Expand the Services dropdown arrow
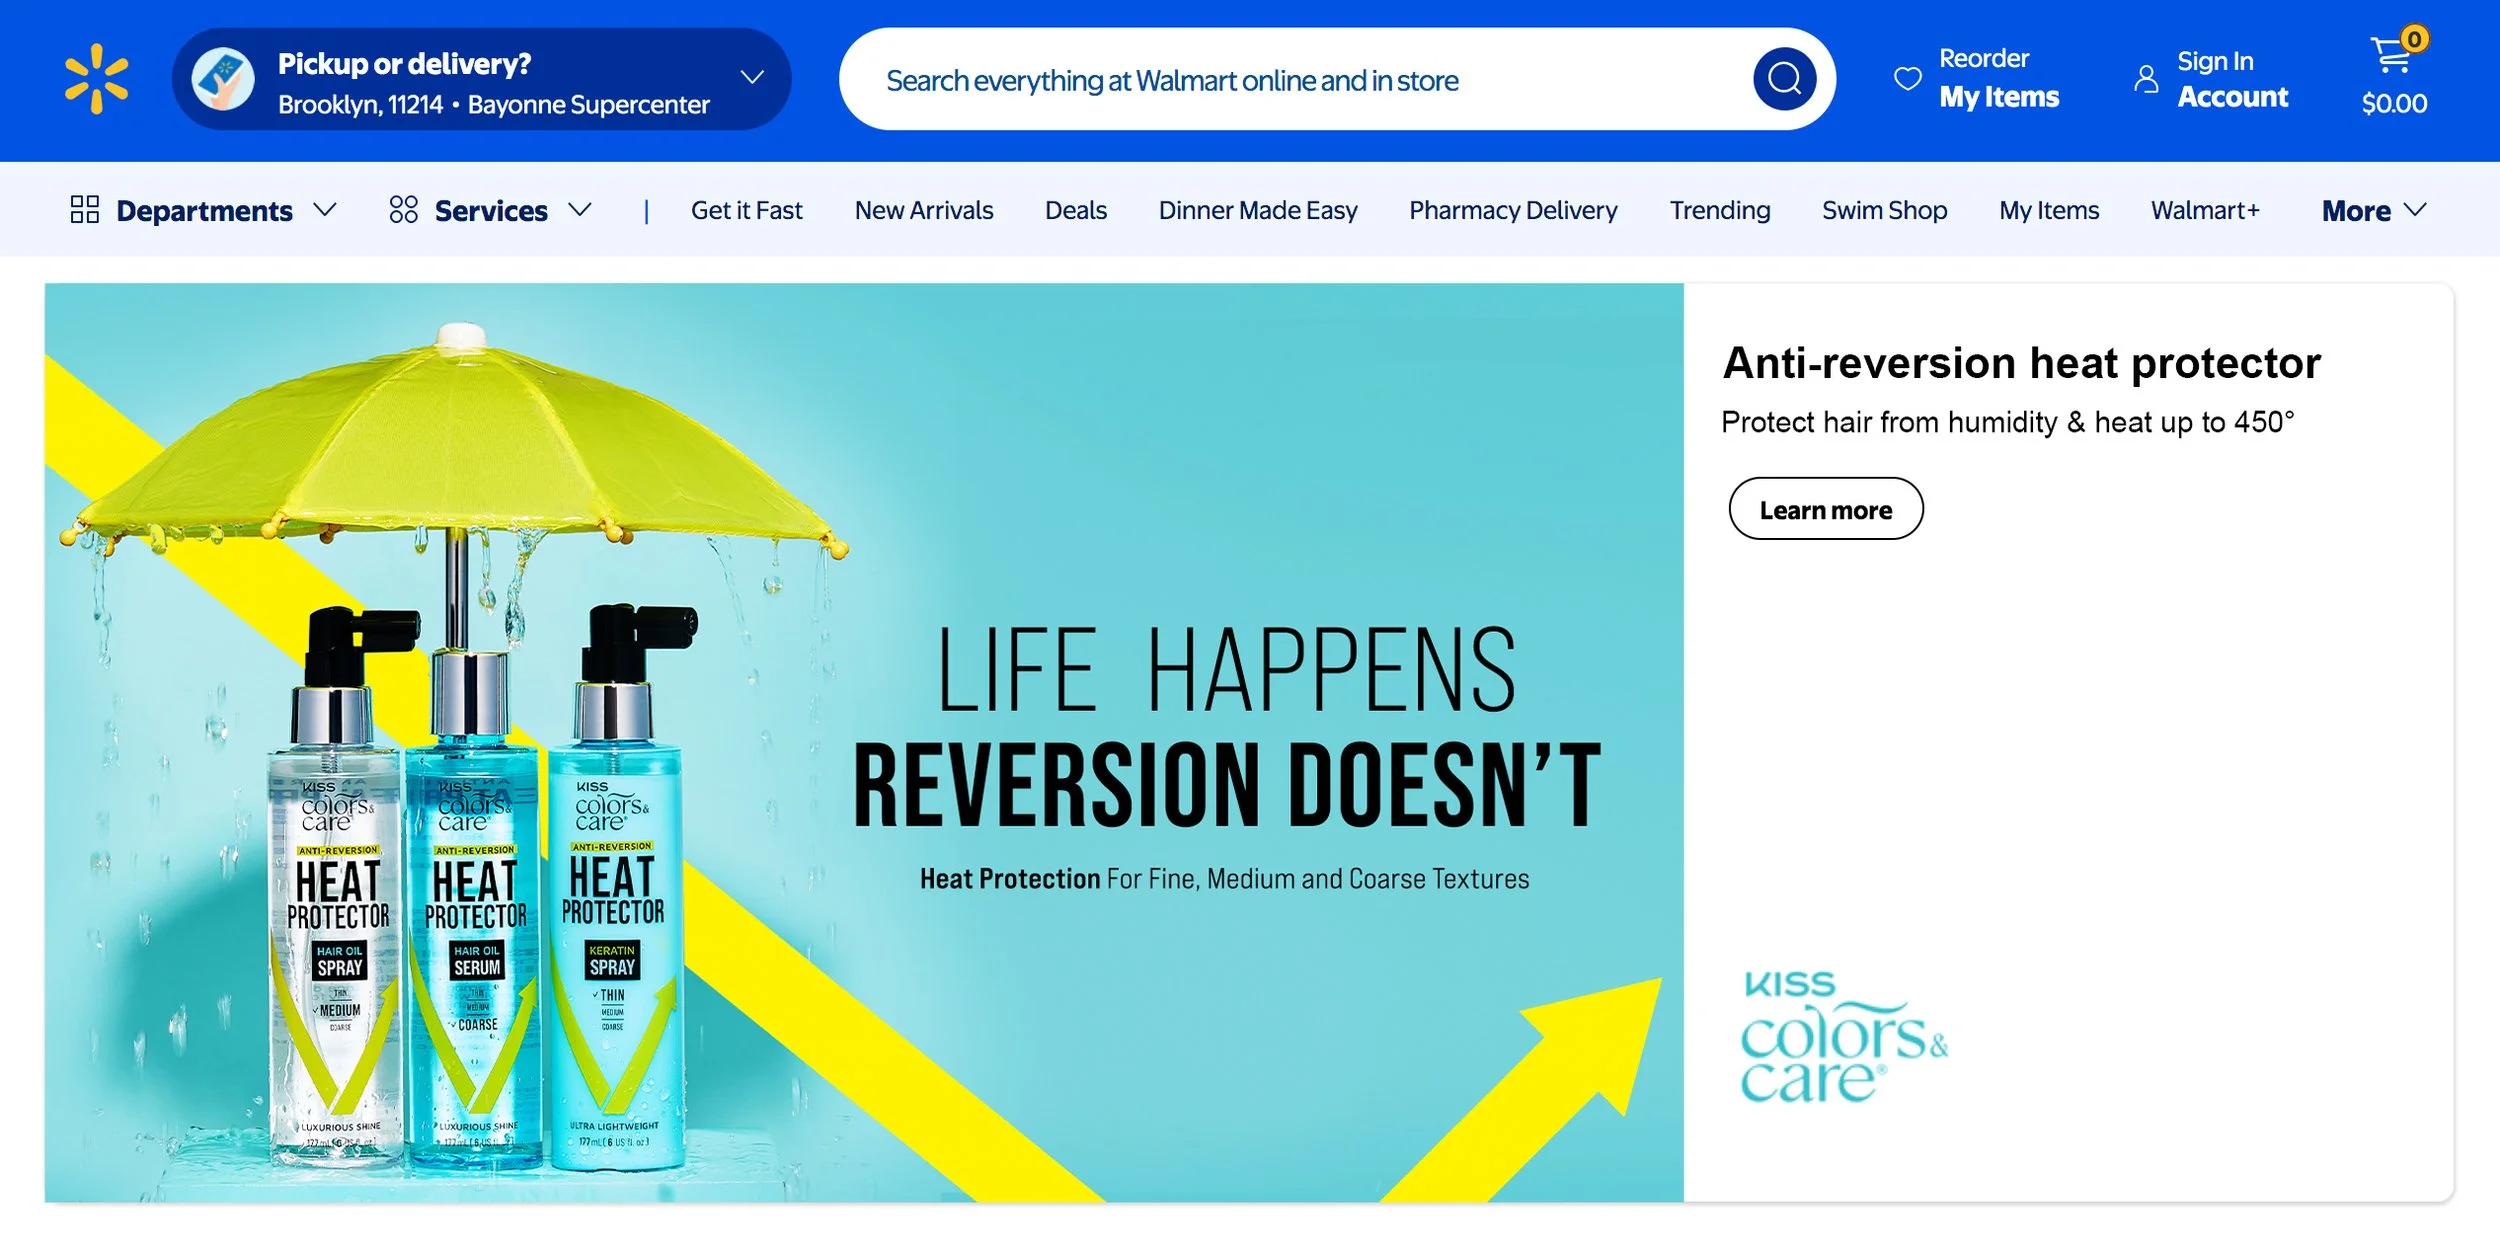2500x1234 pixels. coord(580,209)
